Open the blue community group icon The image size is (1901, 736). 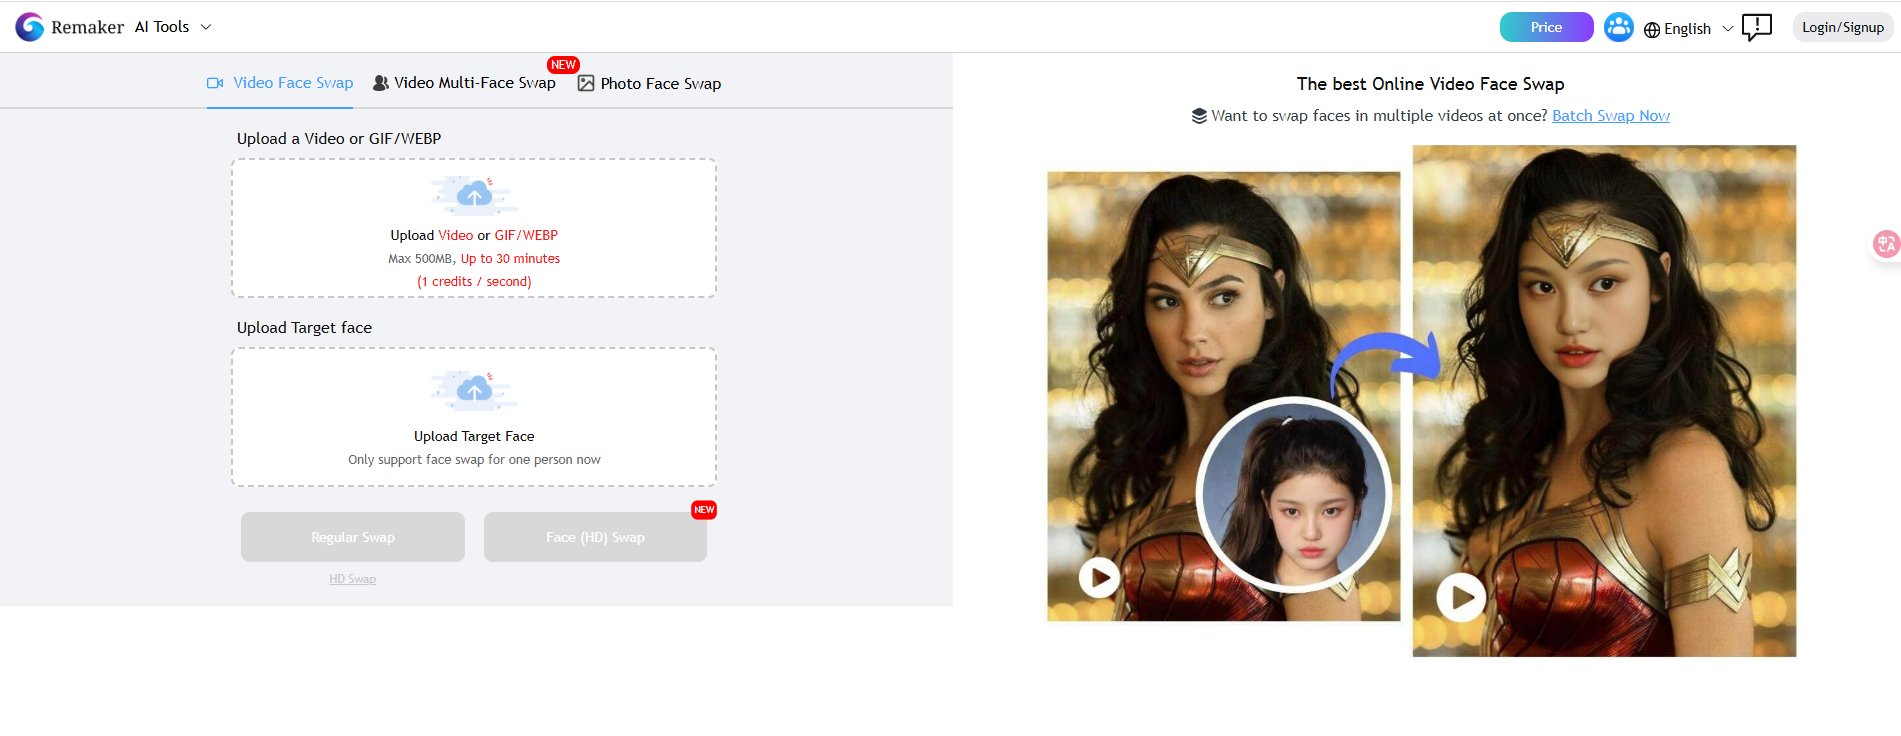point(1618,27)
